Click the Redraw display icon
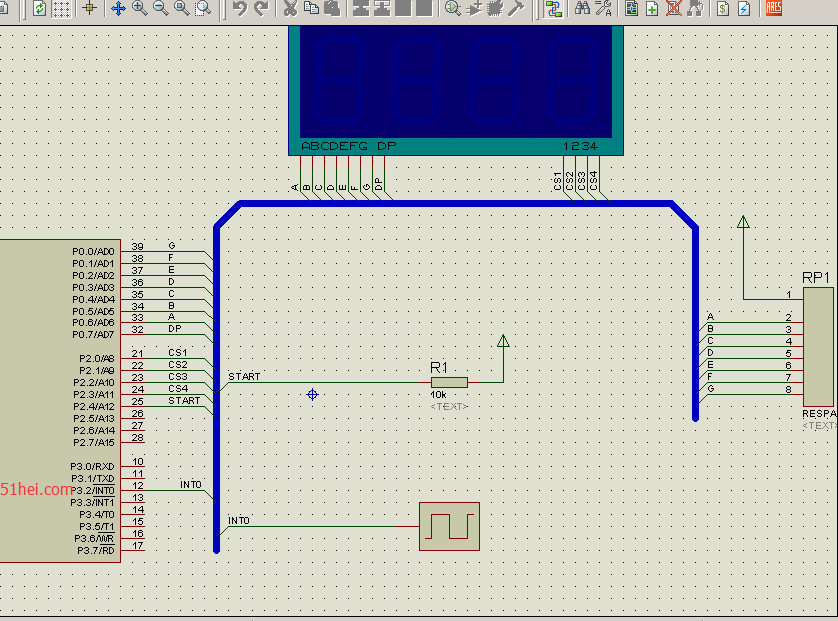Image resolution: width=838 pixels, height=621 pixels. click(x=40, y=9)
